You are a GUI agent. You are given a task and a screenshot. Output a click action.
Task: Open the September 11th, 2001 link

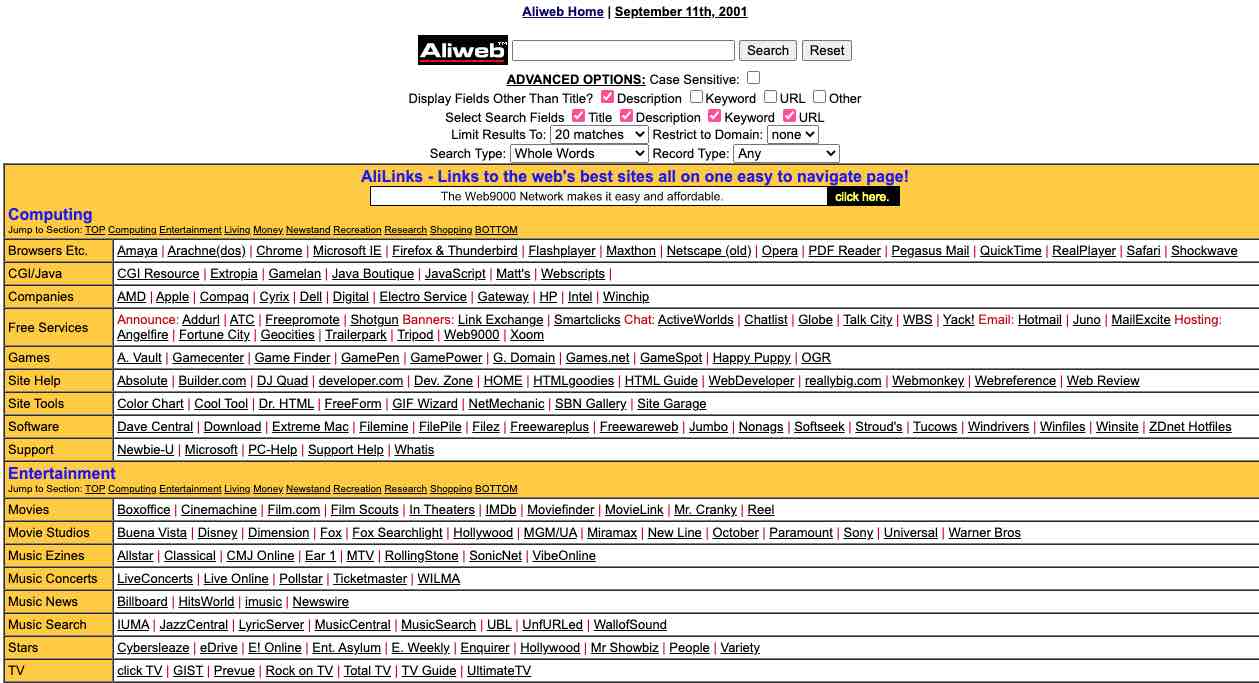(681, 12)
